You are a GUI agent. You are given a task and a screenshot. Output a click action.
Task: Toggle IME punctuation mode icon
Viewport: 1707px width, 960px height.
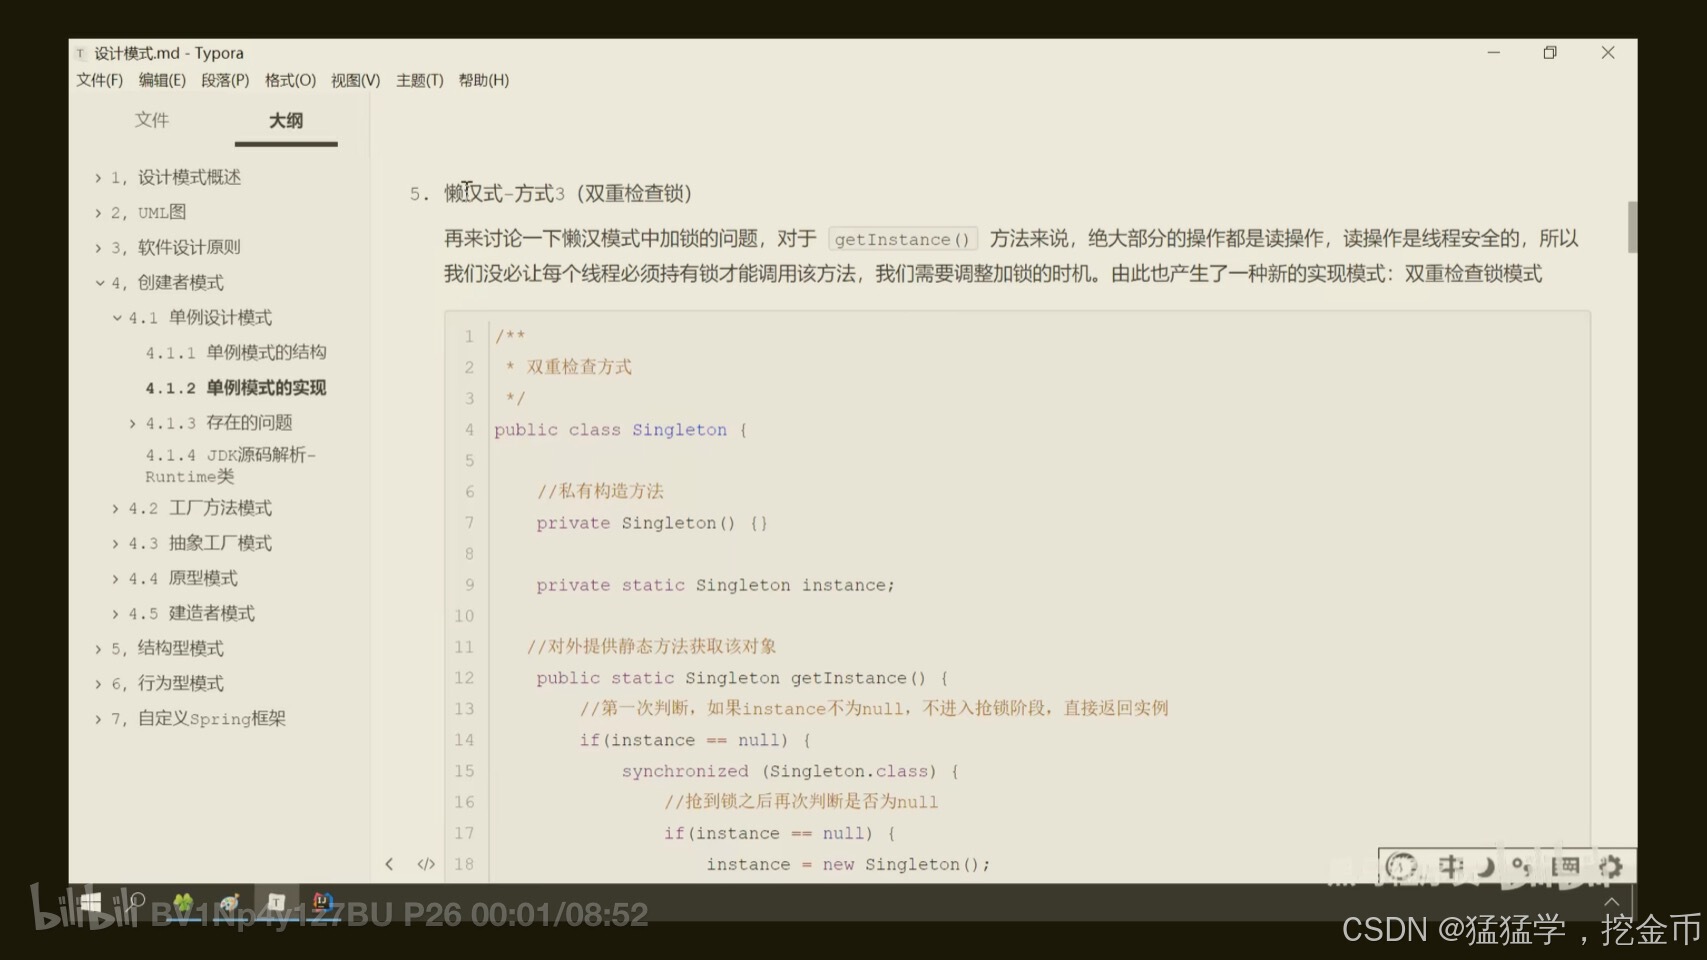tap(1521, 866)
